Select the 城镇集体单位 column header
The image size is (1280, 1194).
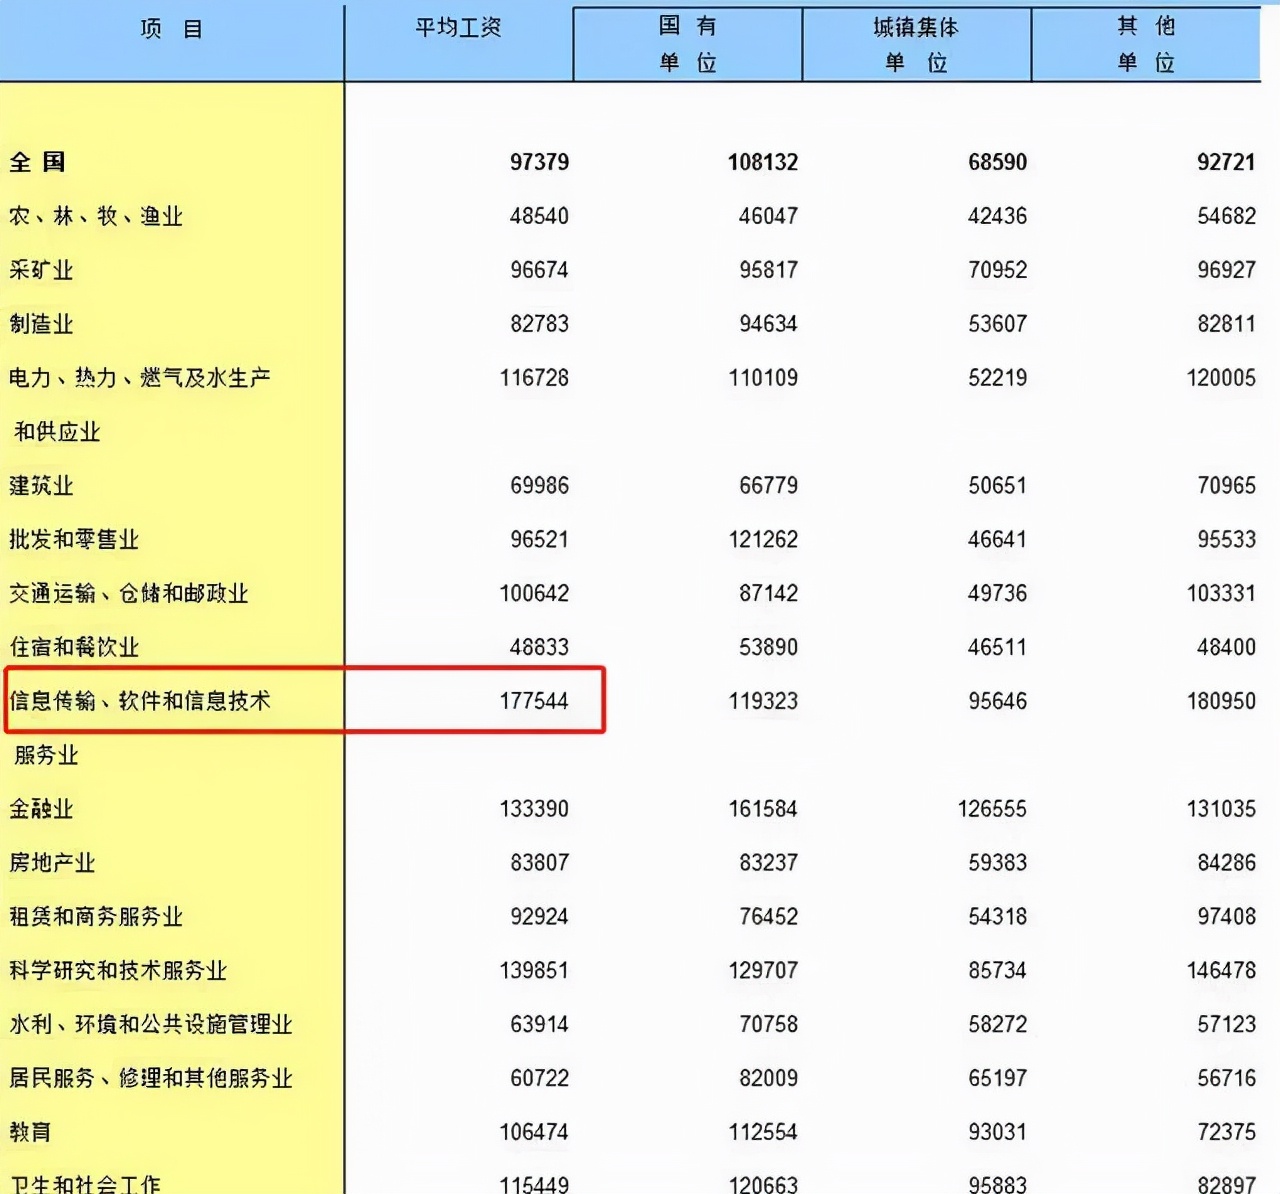click(x=917, y=42)
